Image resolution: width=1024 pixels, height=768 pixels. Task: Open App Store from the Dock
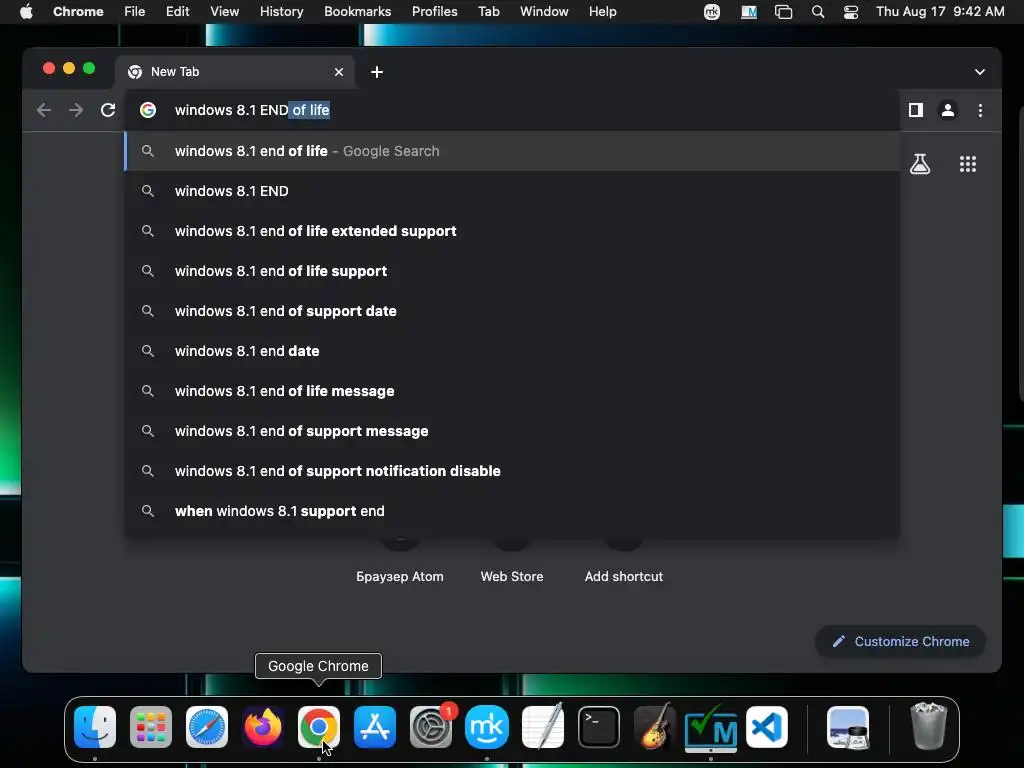(x=375, y=727)
